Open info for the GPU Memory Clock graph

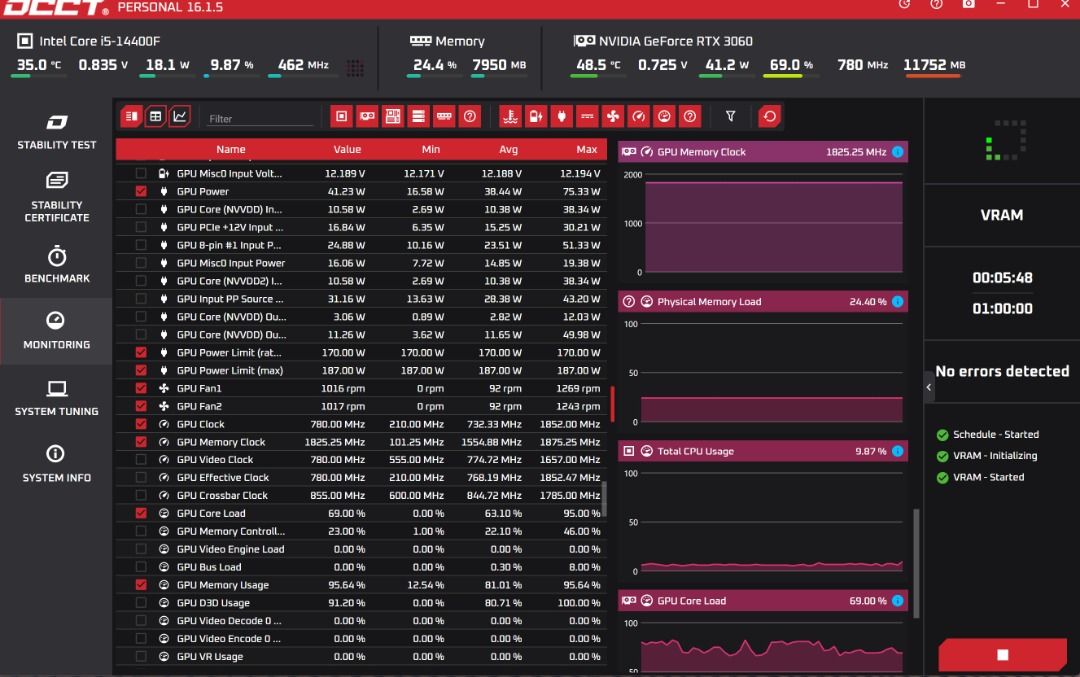click(897, 152)
